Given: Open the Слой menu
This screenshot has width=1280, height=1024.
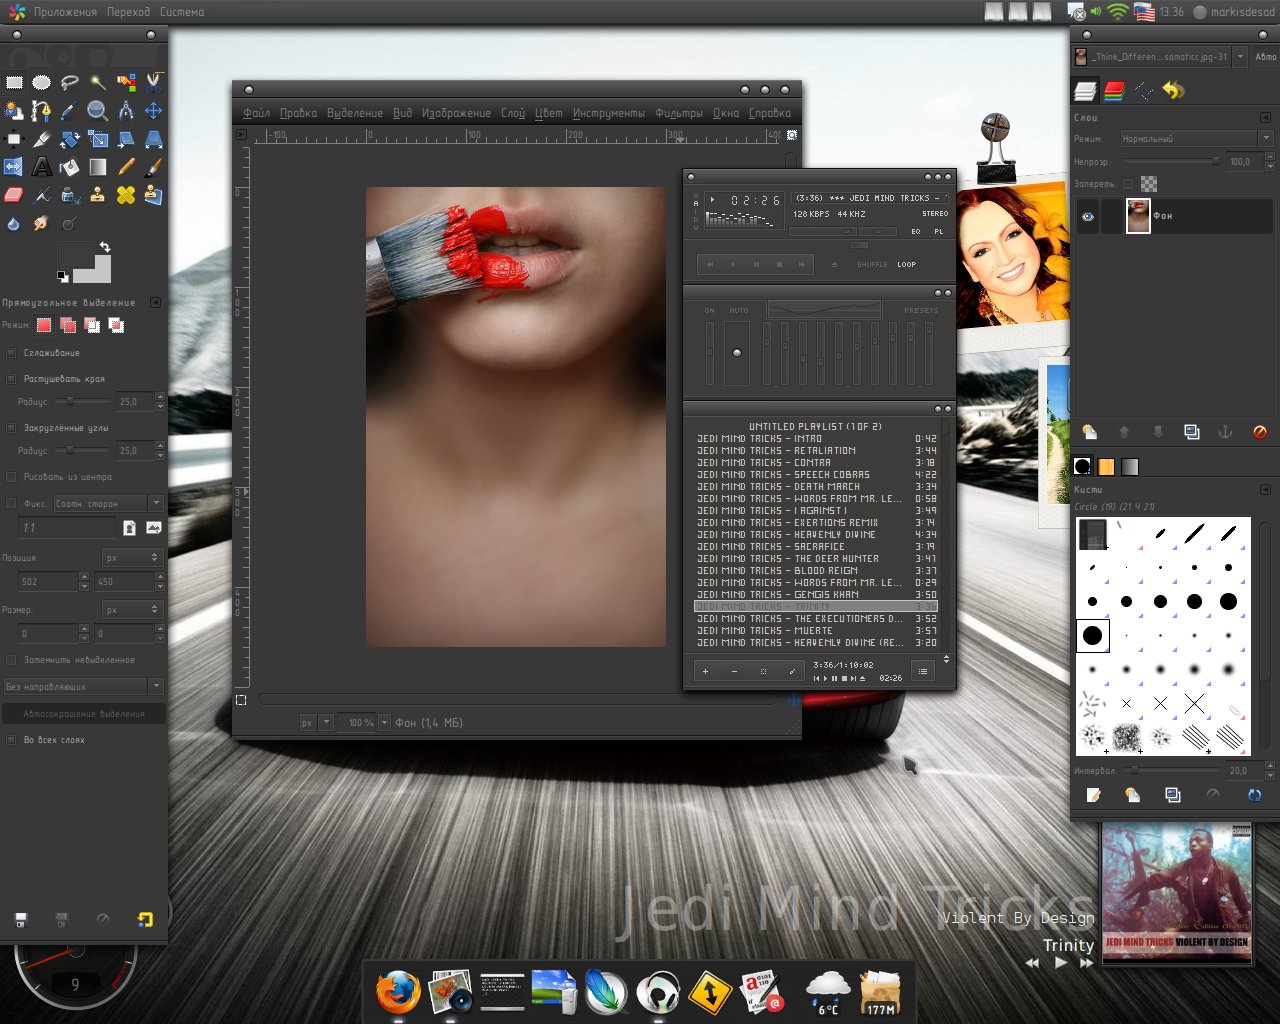Looking at the screenshot, I should [x=513, y=113].
